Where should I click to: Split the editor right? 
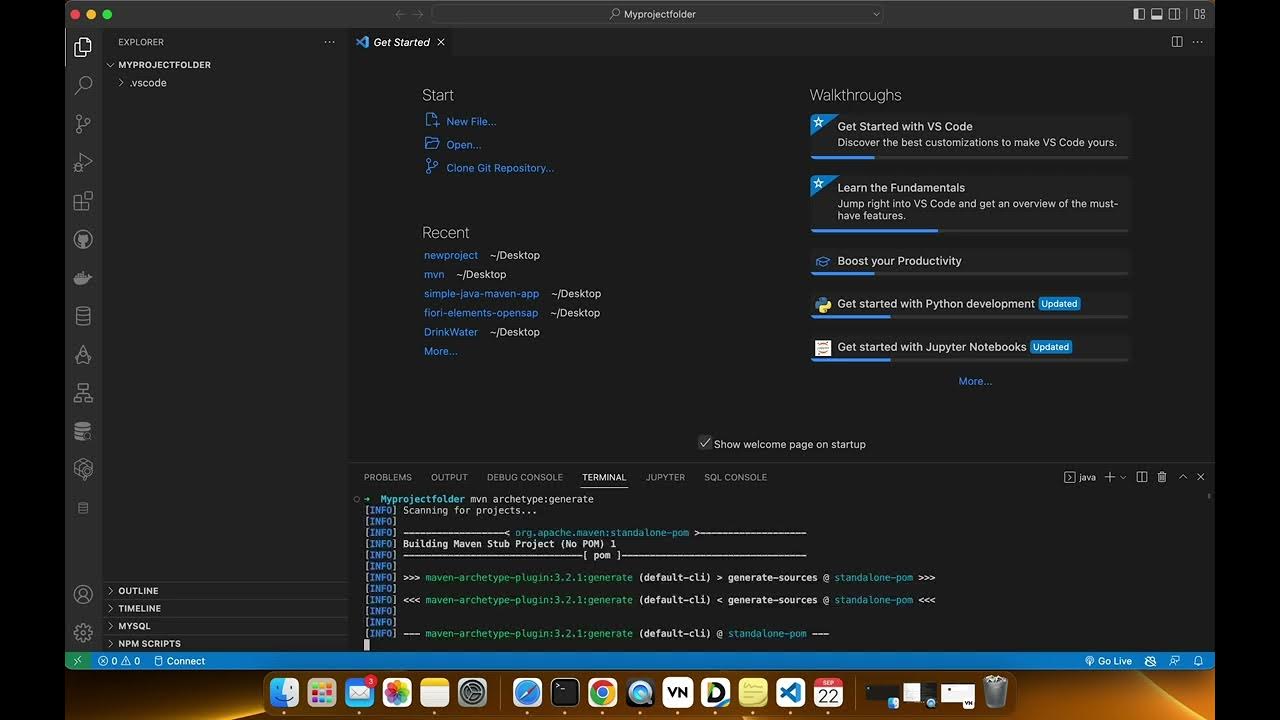(1177, 42)
